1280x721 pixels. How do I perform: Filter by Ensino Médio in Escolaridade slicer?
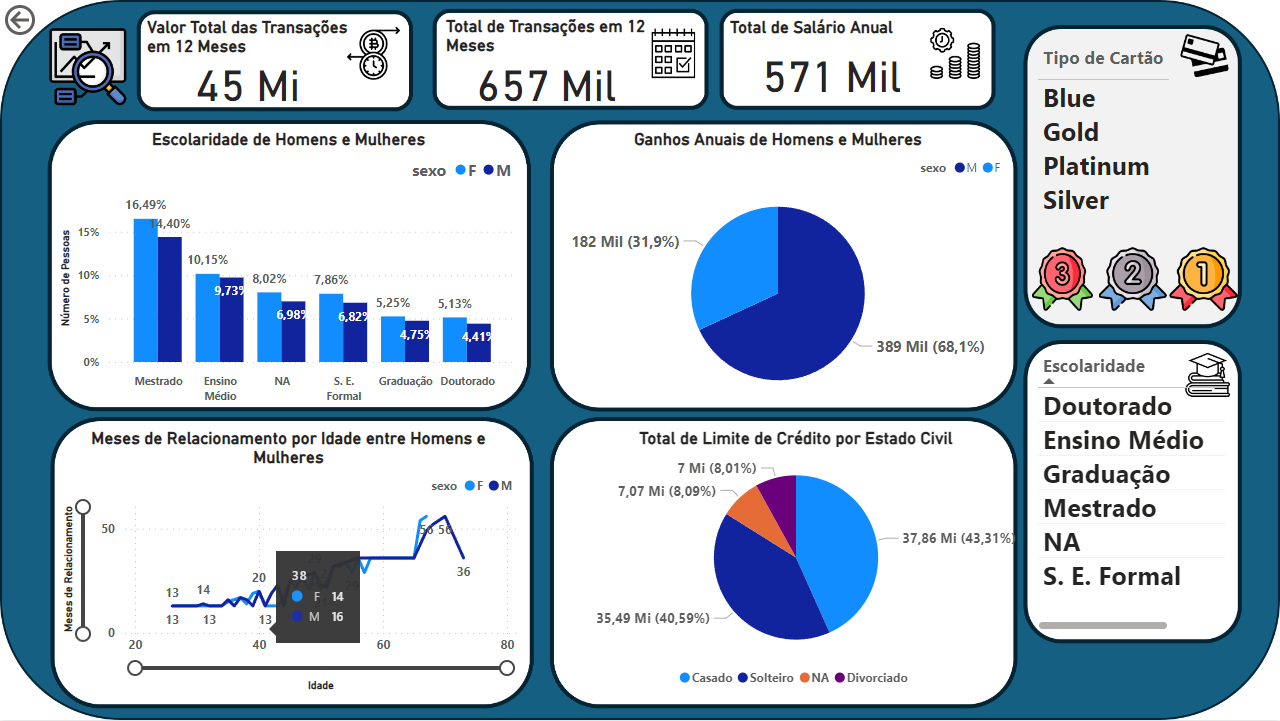[1123, 440]
